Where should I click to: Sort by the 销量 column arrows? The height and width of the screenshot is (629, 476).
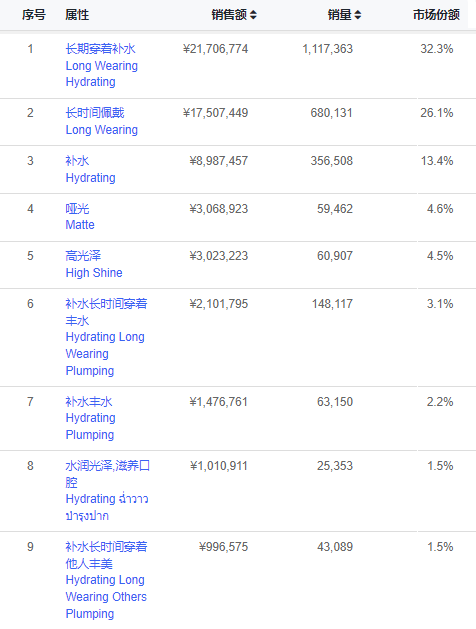tap(358, 15)
